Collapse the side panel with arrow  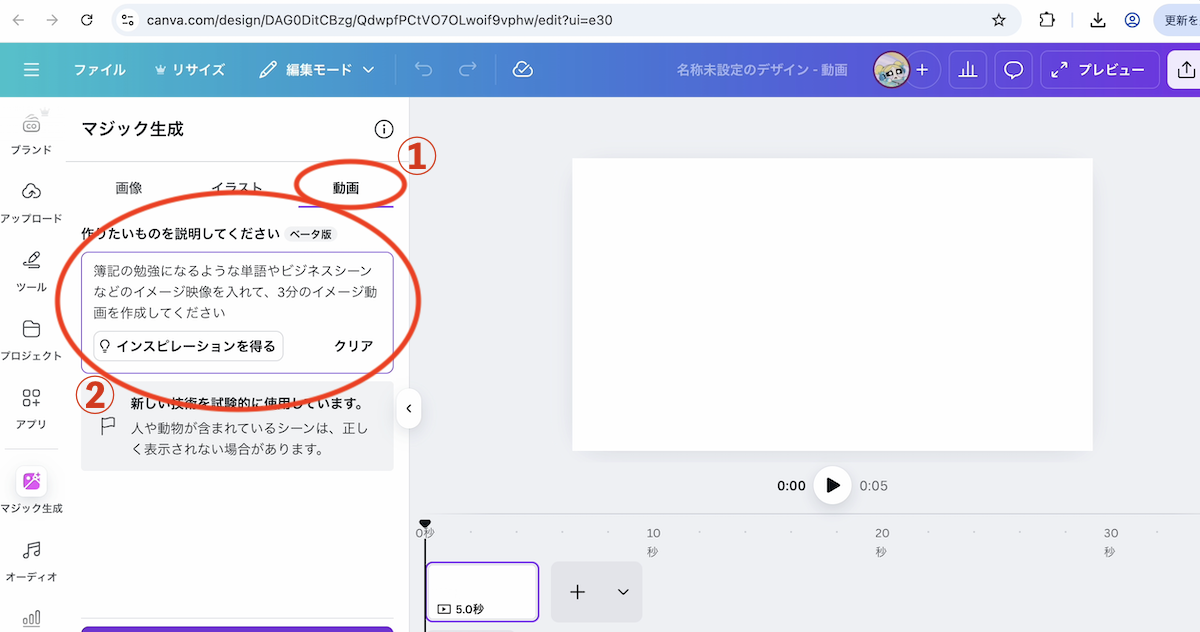point(408,408)
